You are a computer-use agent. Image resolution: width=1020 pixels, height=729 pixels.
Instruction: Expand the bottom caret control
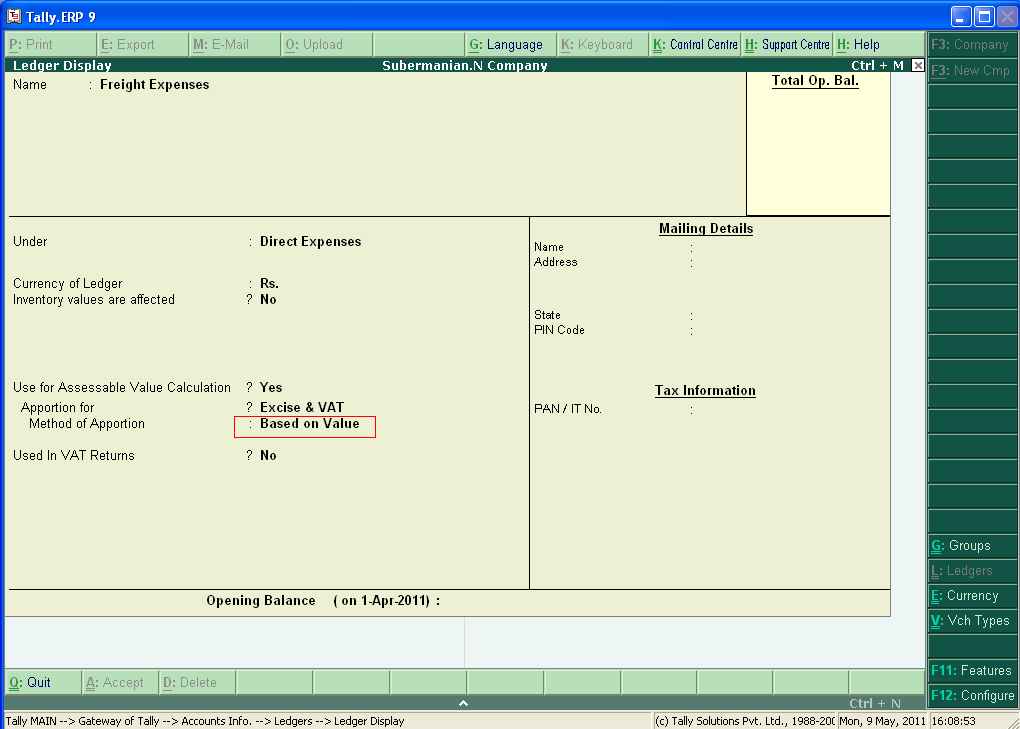[463, 703]
